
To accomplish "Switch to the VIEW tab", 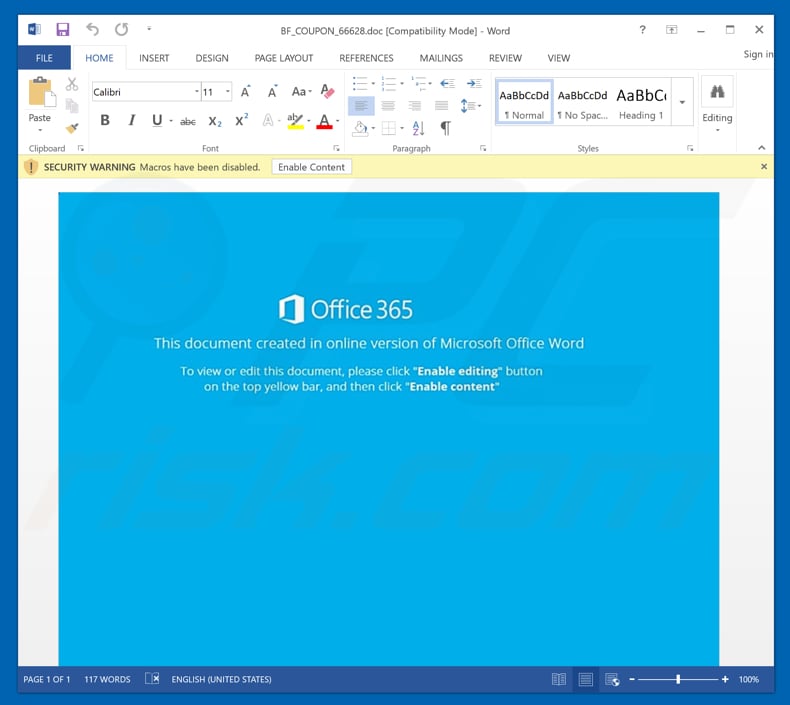I will [559, 58].
